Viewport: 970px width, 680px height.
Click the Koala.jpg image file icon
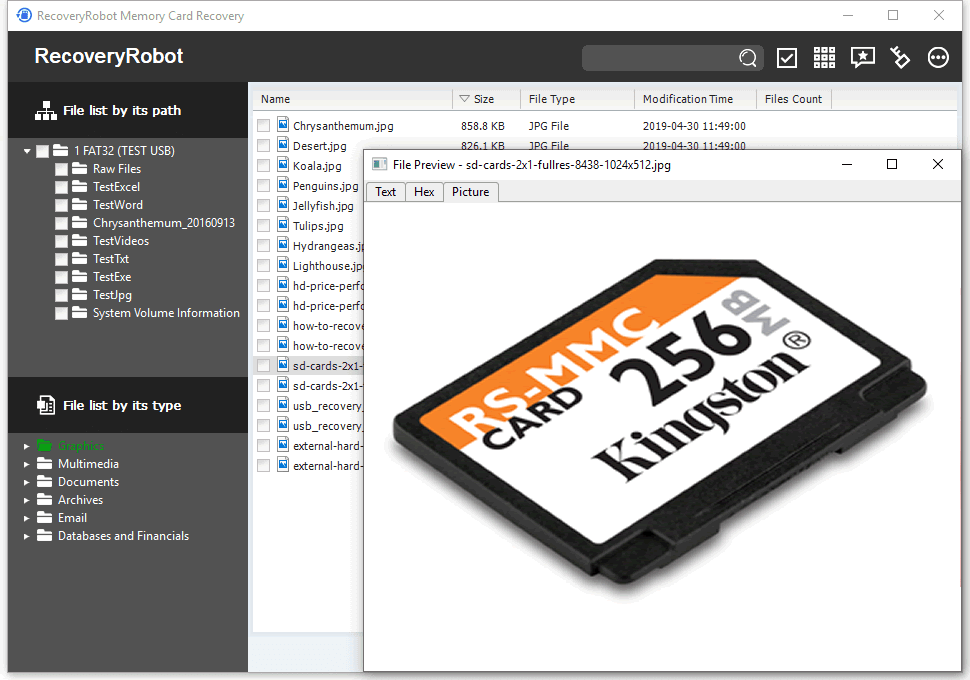click(283, 165)
